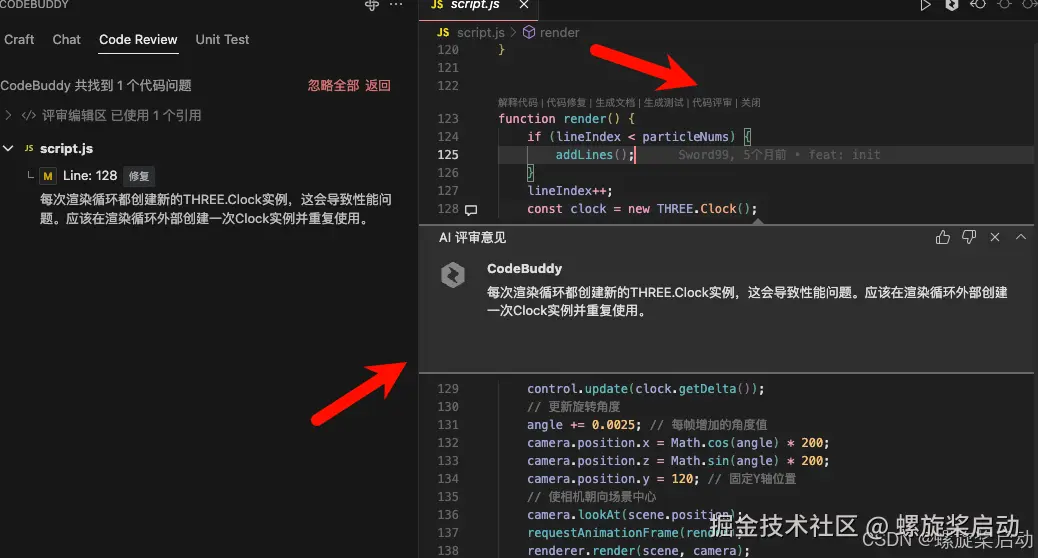Close the script.js editor tab
Image resolution: width=1038 pixels, height=558 pixels.
tap(524, 5)
